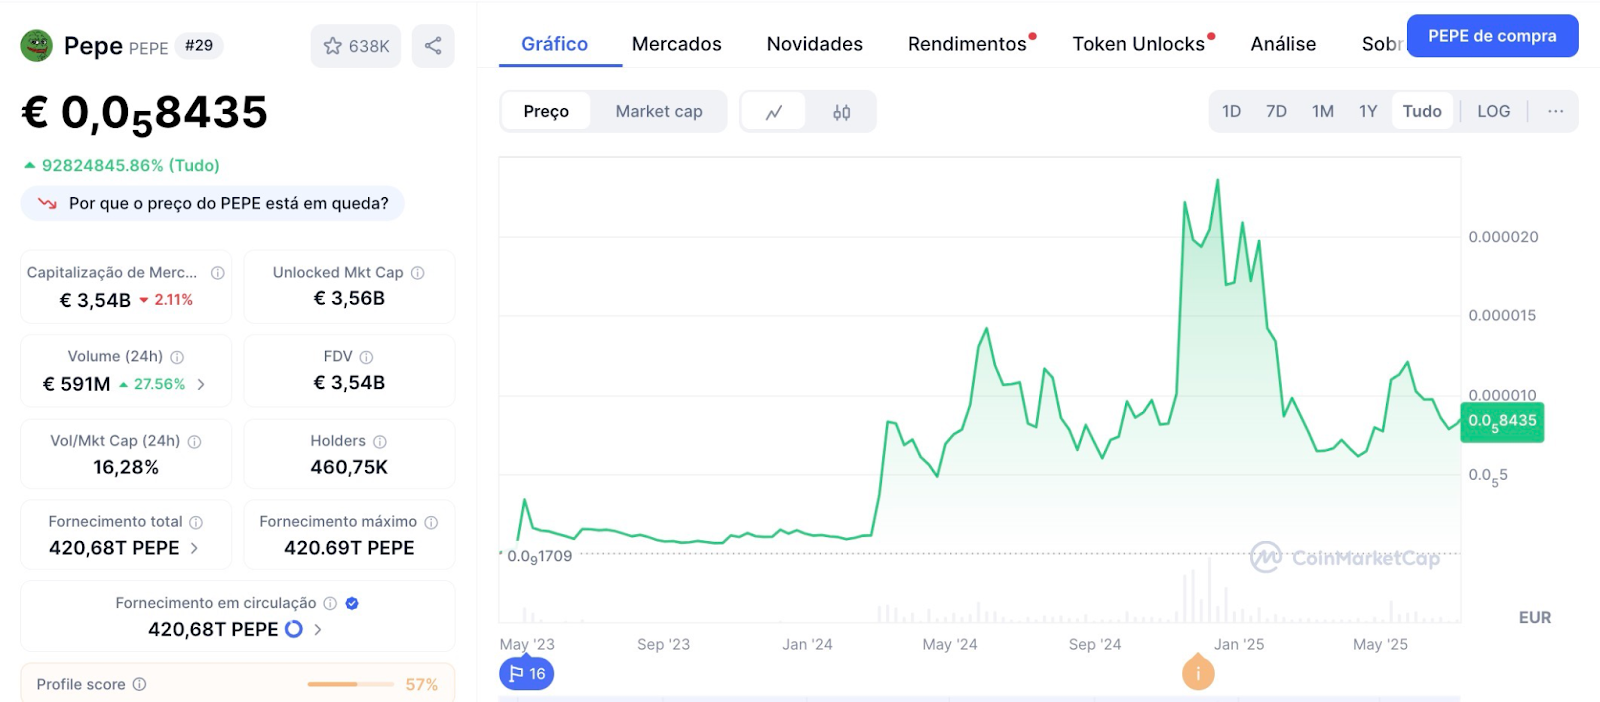This screenshot has height=702, width=1600.
Task: Click the circulating supply progress ring icon
Action: click(294, 629)
